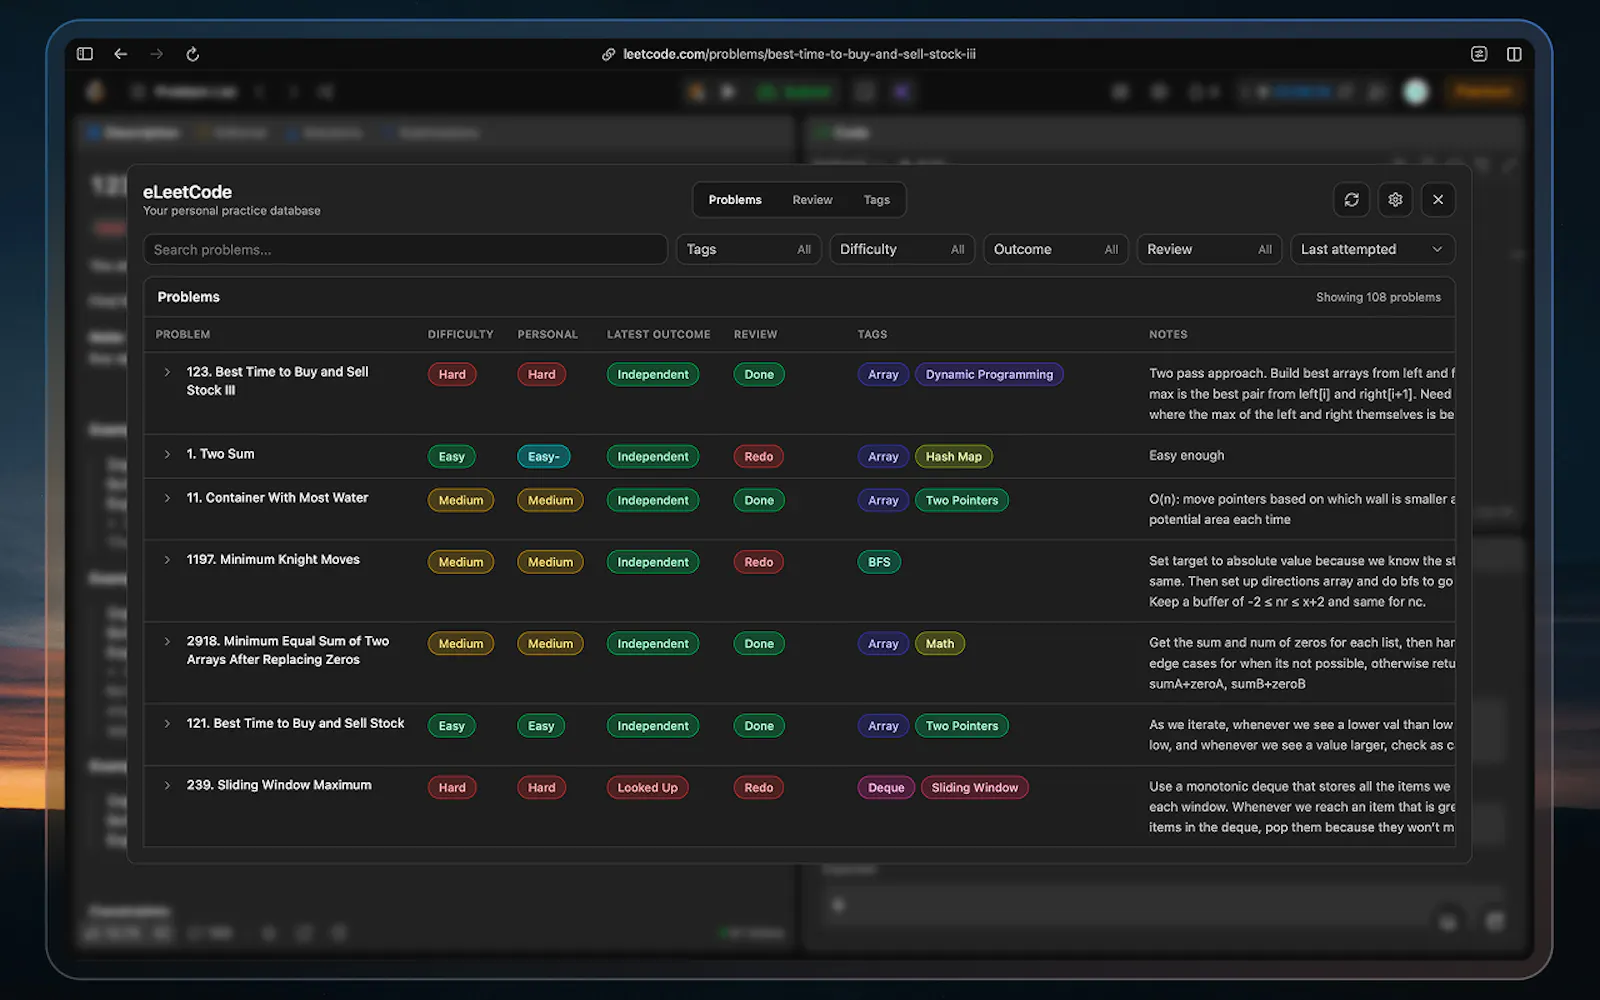Click the 'Showing 108 problems' text
Image resolution: width=1600 pixels, height=1000 pixels.
tap(1378, 297)
